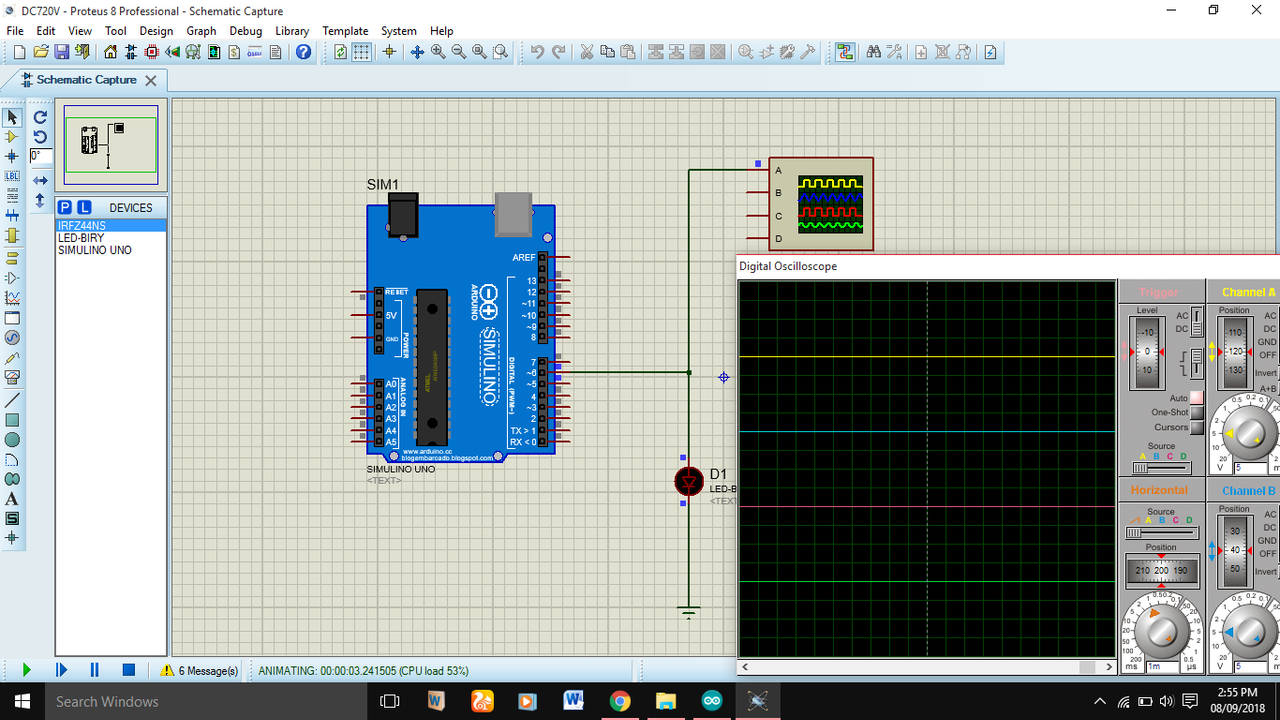This screenshot has width=1280, height=720.
Task: Open the Debug menu
Action: [246, 31]
